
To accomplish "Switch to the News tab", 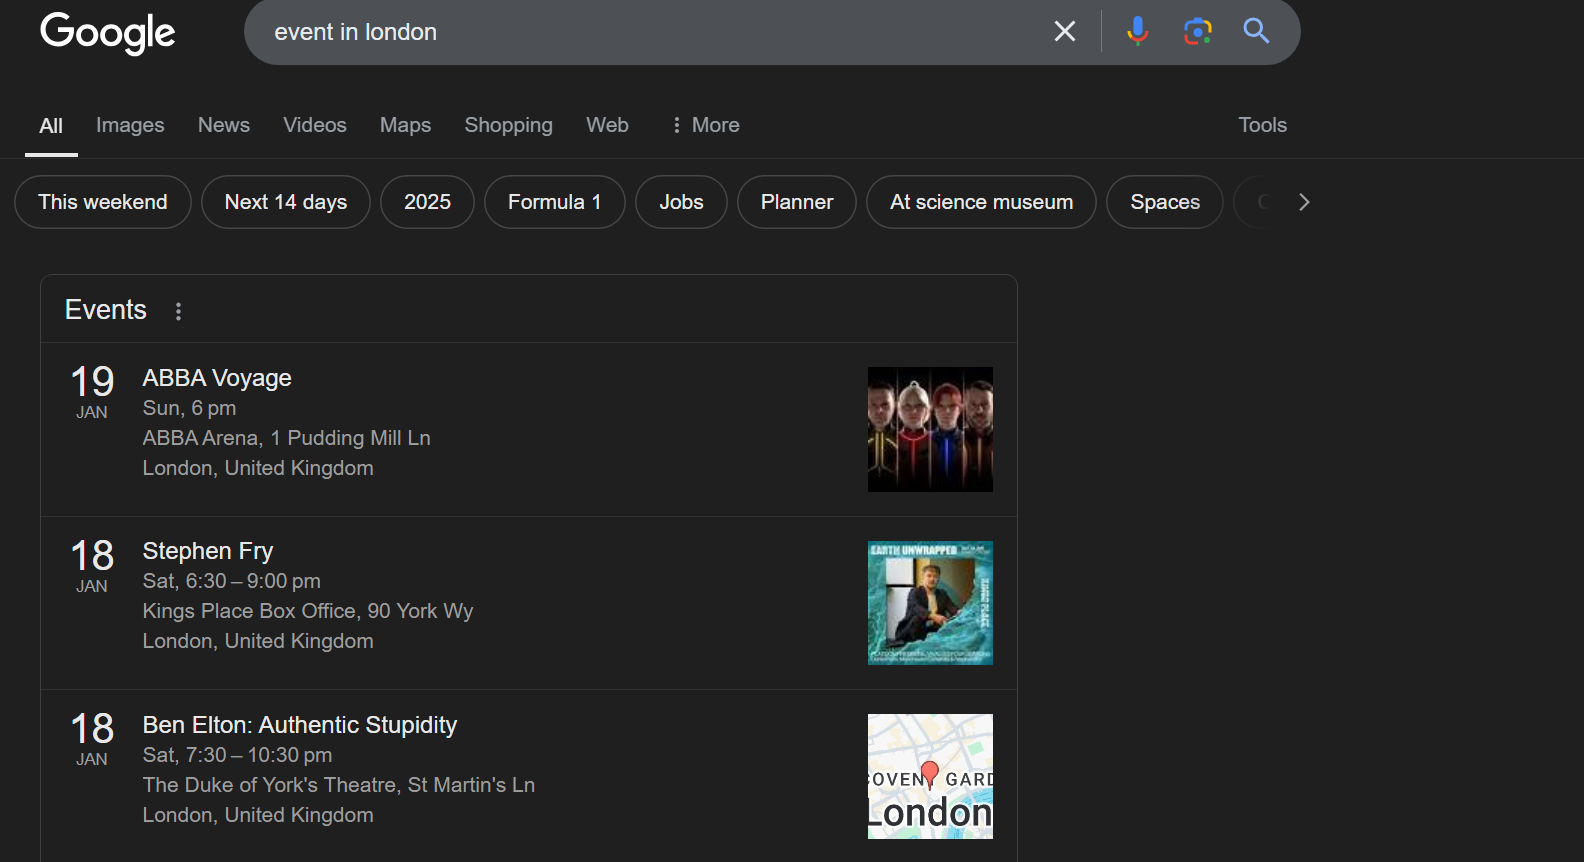I will [x=224, y=125].
